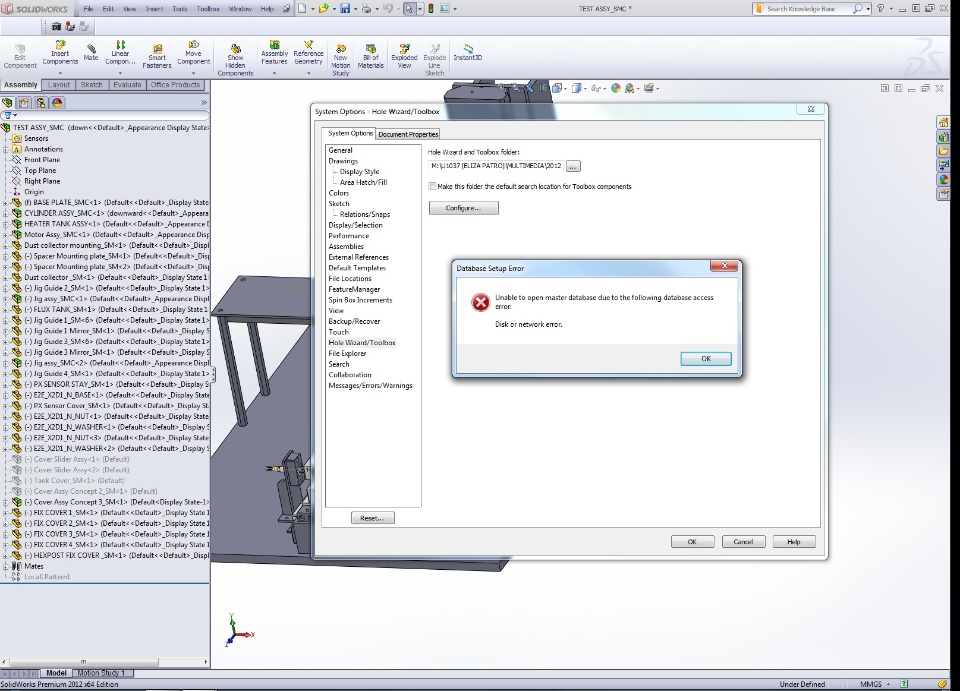Click the Search Knowledge Base field

point(802,9)
